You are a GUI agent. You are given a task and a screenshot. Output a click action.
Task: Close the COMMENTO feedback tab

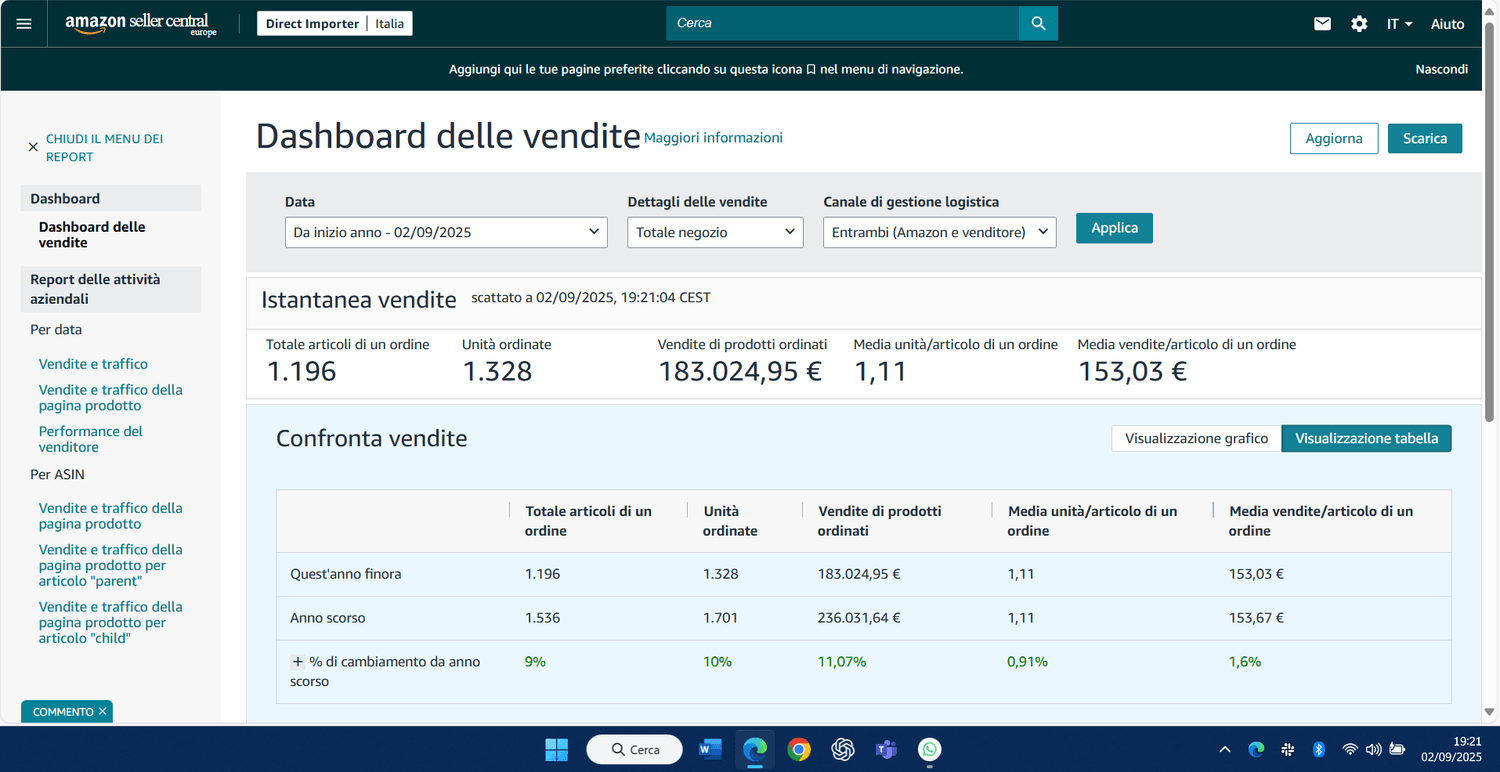[102, 712]
